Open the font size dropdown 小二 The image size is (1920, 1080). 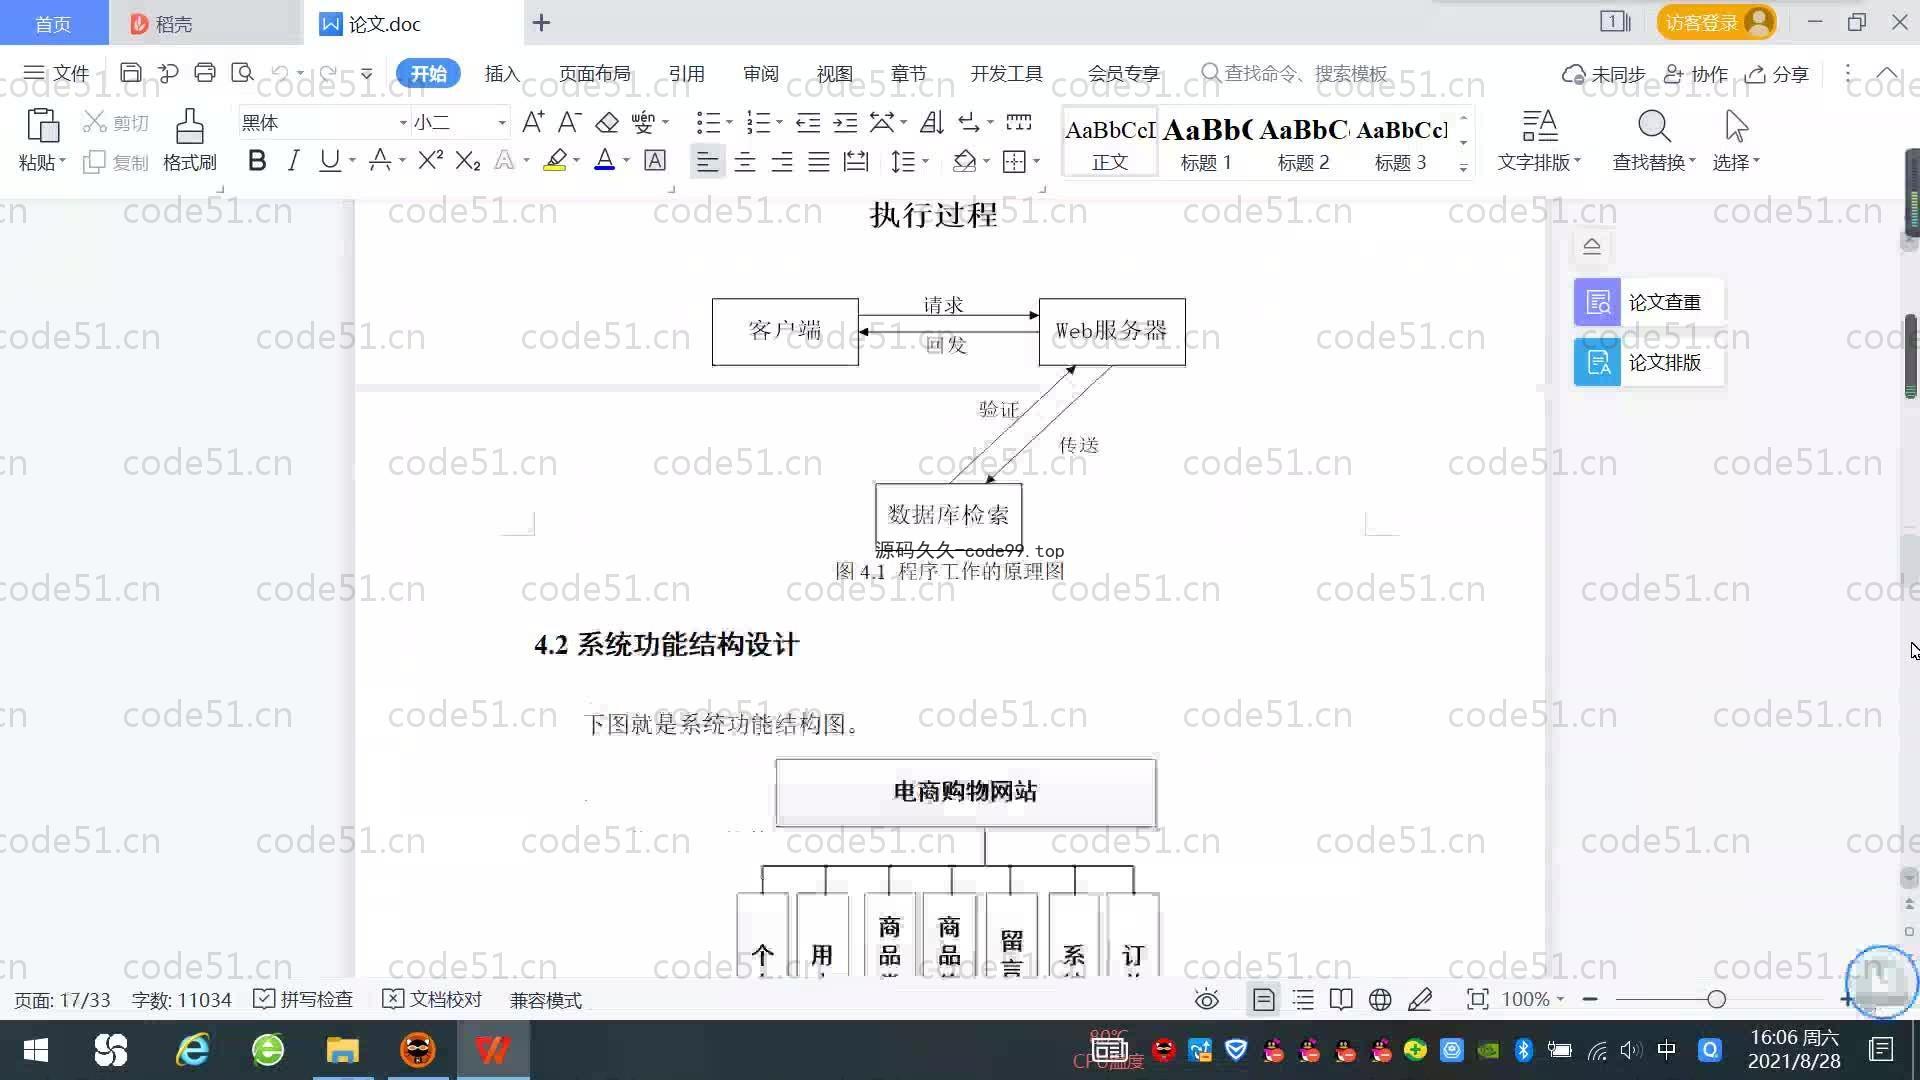(502, 123)
